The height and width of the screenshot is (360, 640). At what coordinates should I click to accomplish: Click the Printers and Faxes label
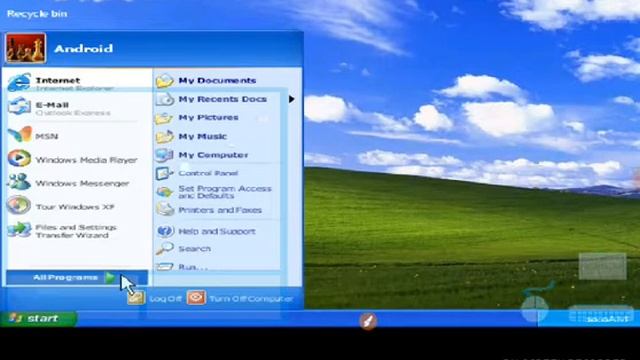tap(220, 210)
